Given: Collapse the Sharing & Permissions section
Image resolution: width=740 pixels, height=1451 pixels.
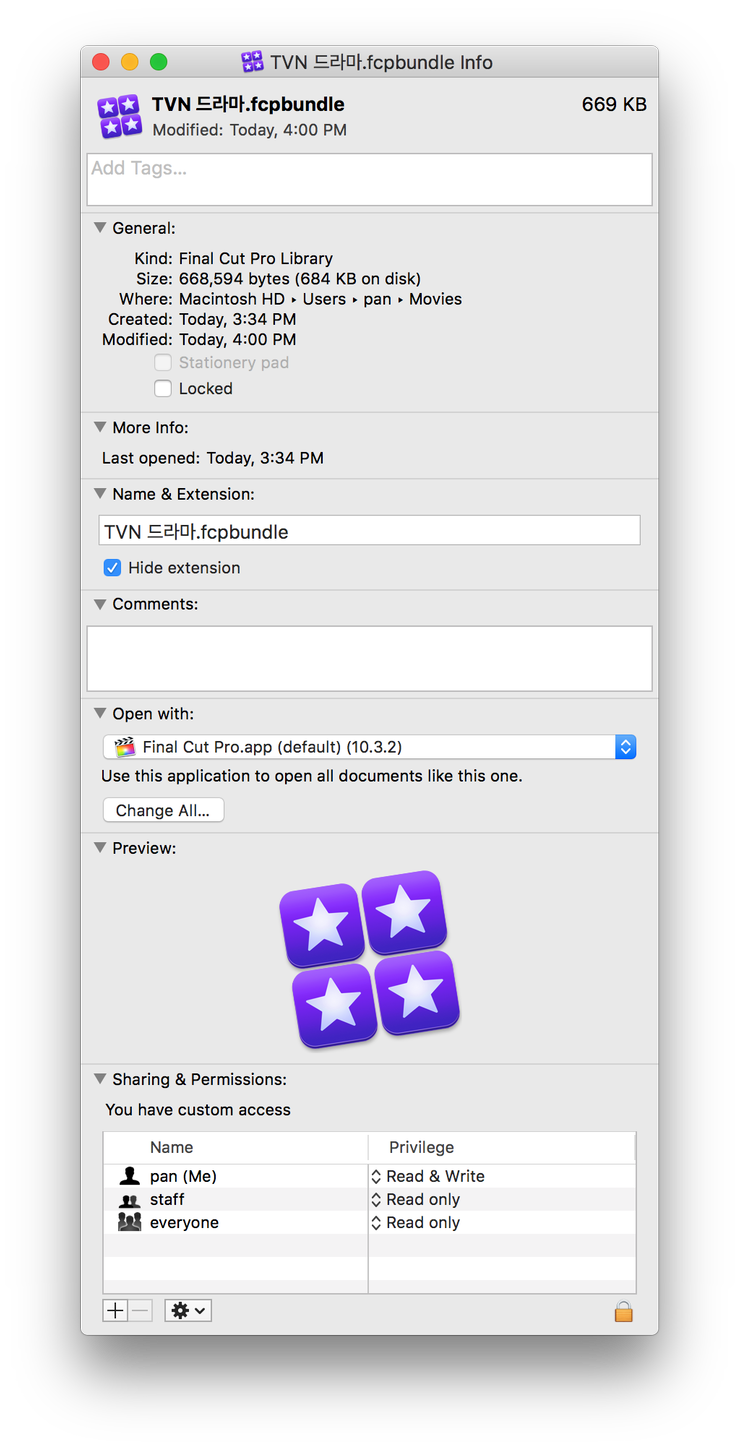Looking at the screenshot, I should pos(100,1079).
